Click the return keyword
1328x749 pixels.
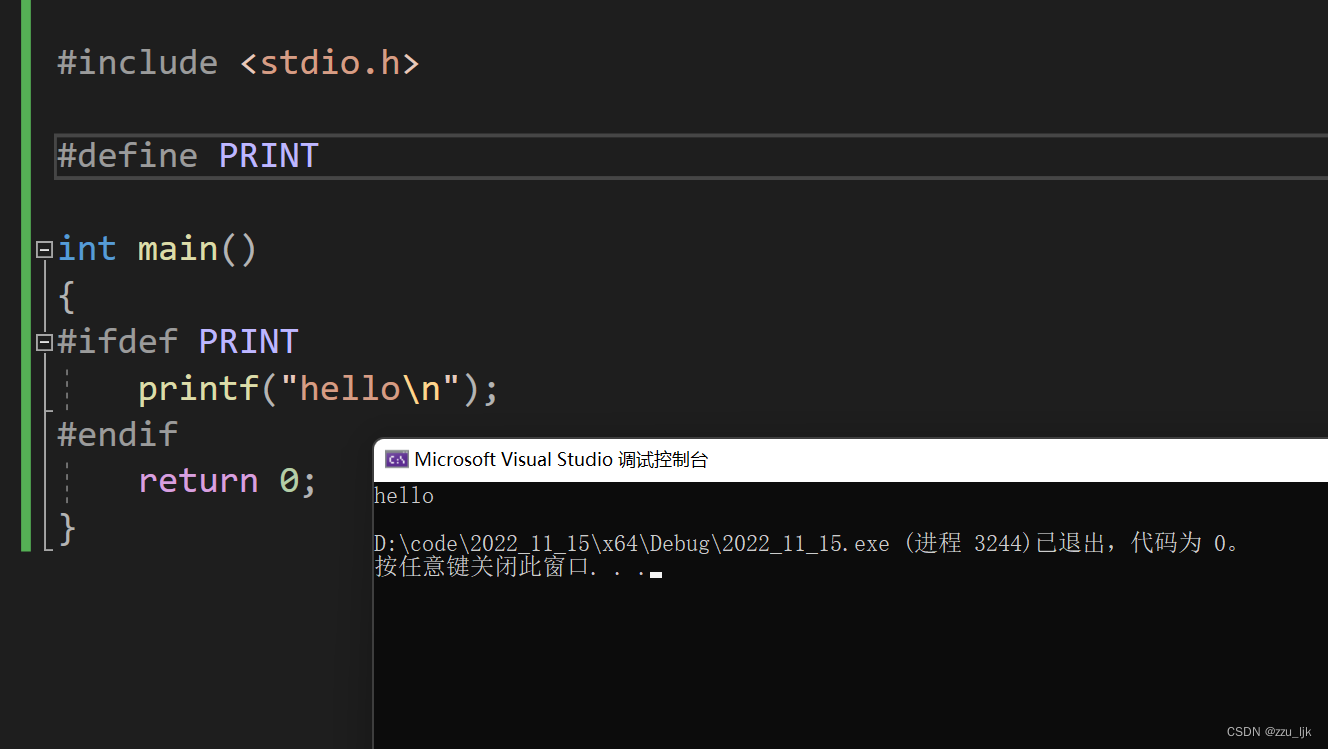tap(198, 481)
